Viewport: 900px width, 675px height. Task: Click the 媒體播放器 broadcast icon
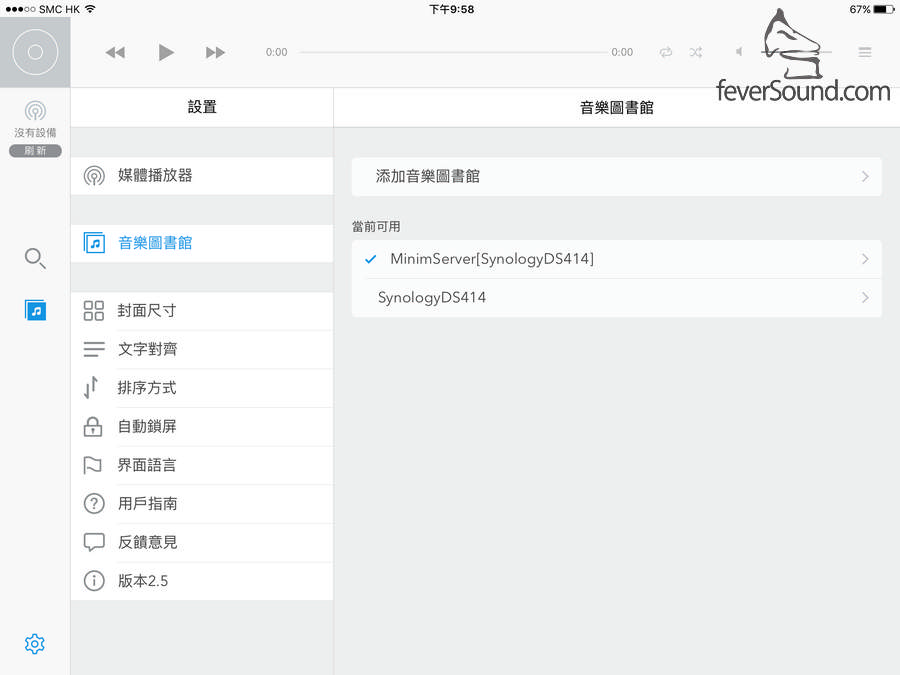94,176
